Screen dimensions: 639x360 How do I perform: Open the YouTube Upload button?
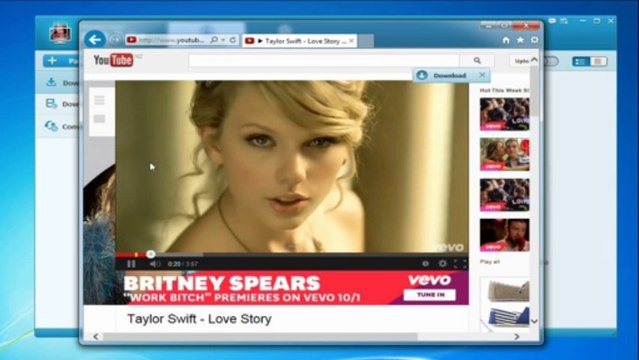click(x=521, y=61)
